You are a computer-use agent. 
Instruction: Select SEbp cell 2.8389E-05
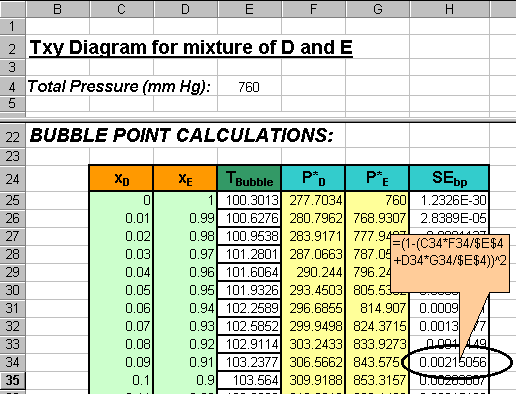449,218
